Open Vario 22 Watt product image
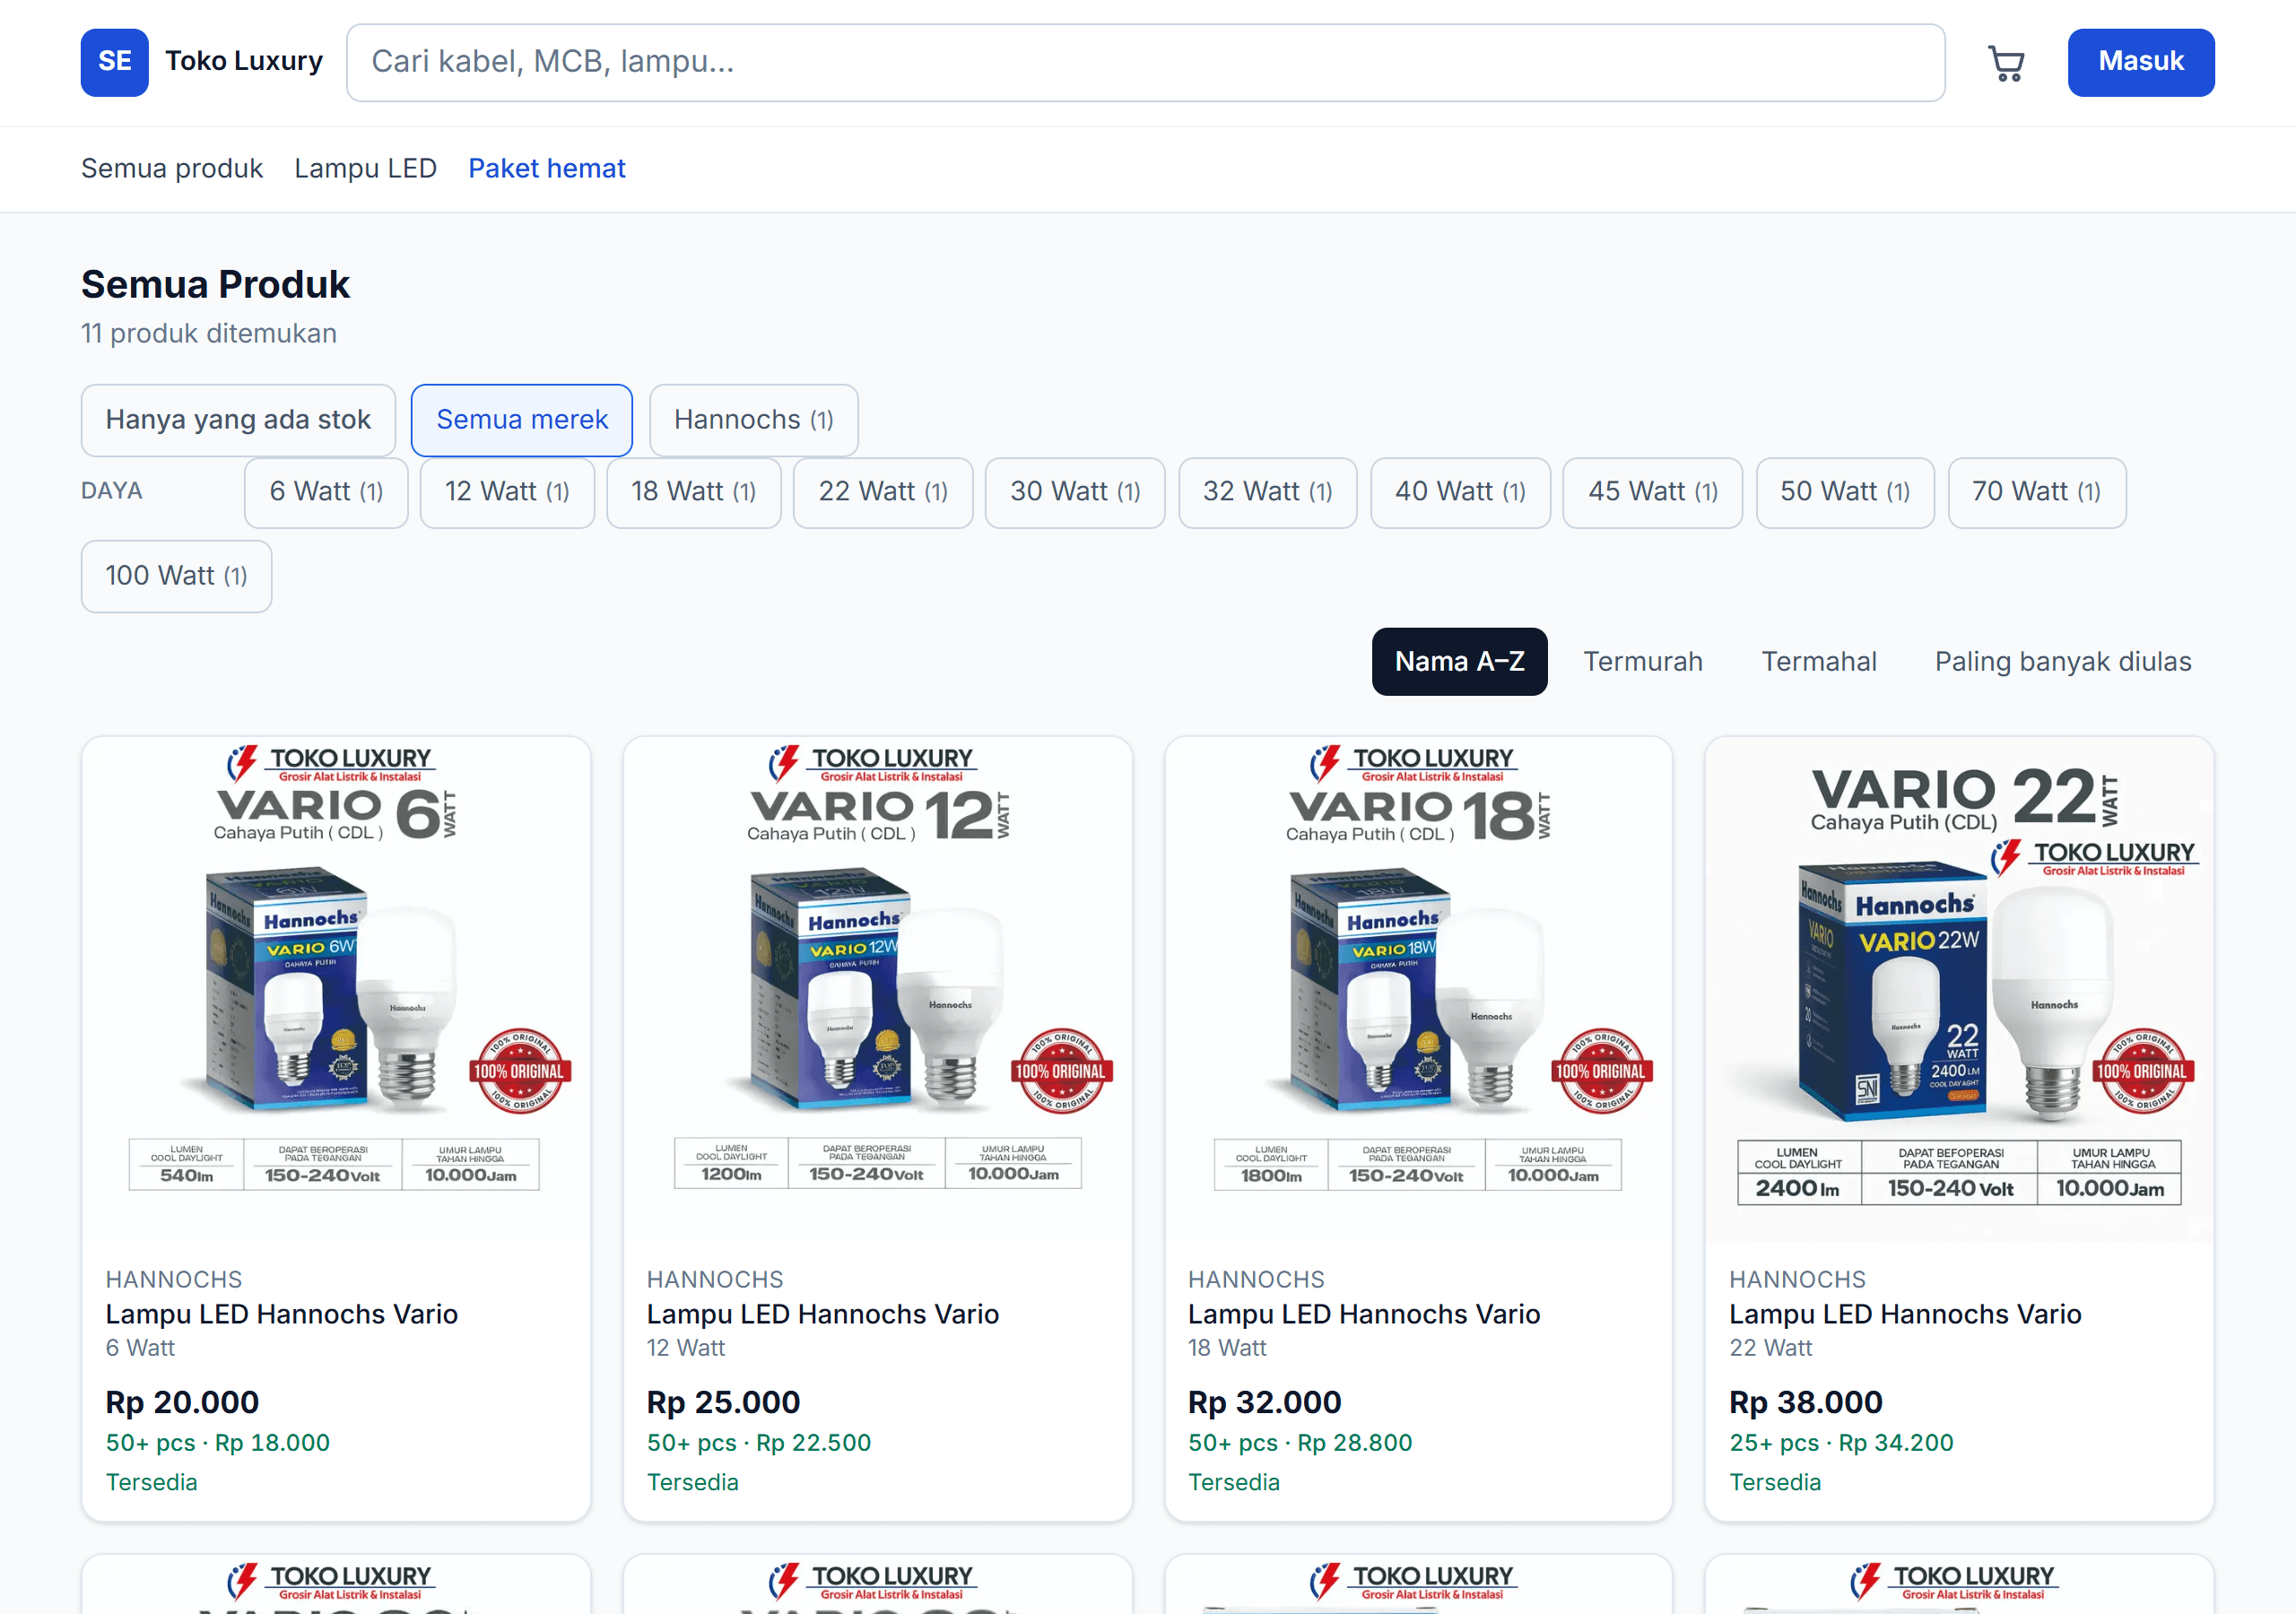This screenshot has height=1614, width=2296. point(1960,990)
